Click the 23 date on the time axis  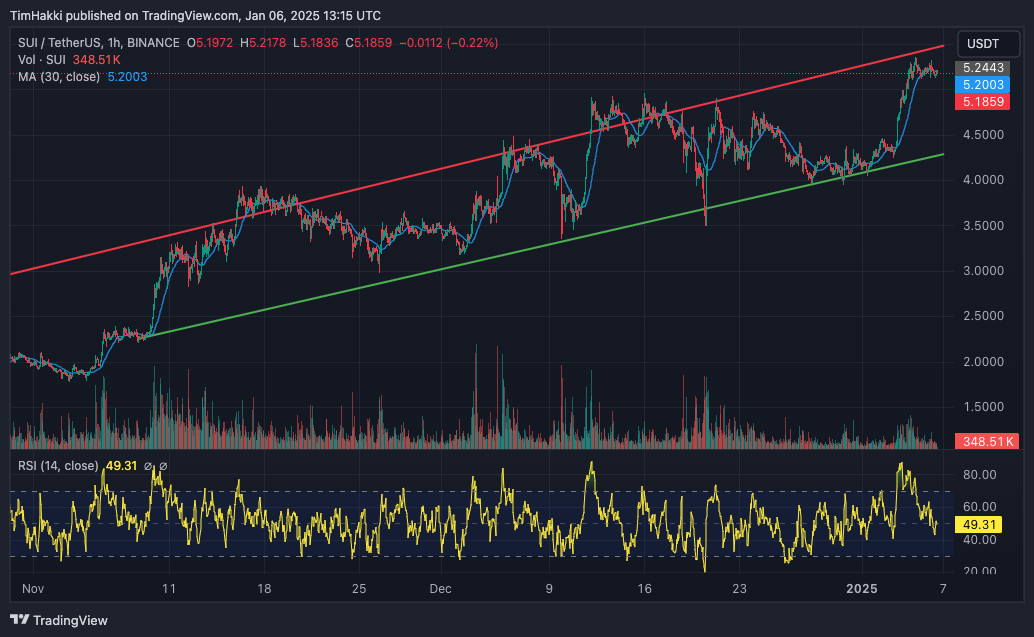[x=739, y=588]
